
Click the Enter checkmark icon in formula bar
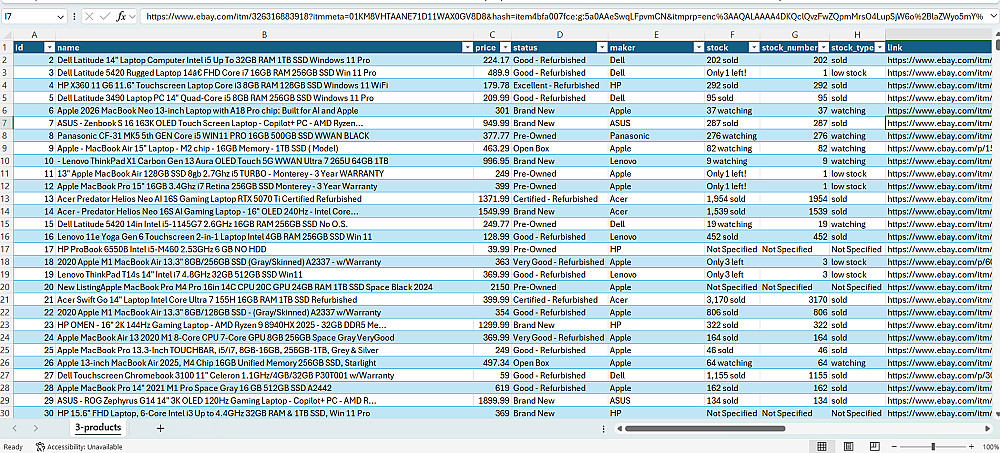(x=105, y=17)
